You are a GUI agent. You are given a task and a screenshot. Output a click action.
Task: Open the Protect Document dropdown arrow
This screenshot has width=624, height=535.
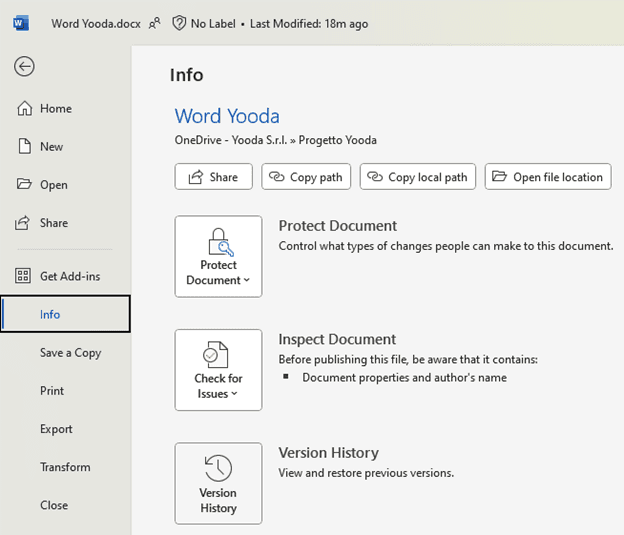click(x=247, y=280)
